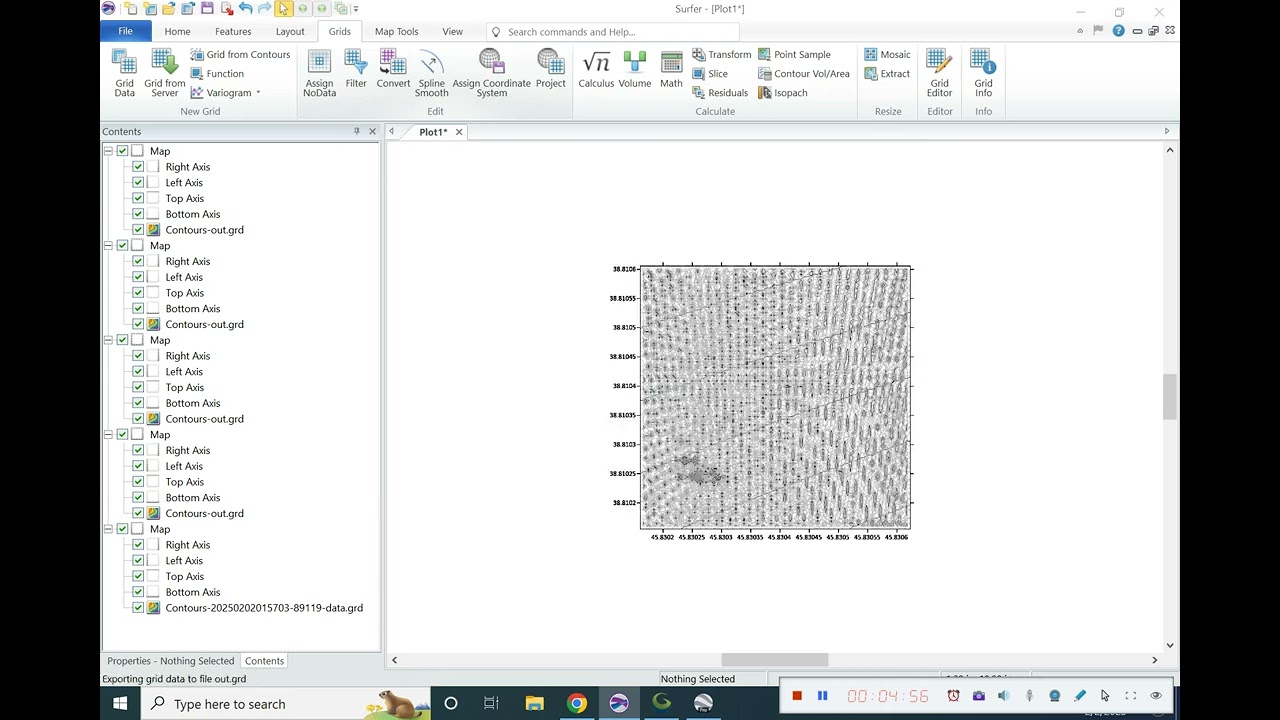Toggle auto-hide pin of Contents panel
The width and height of the screenshot is (1280, 720).
pyautogui.click(x=356, y=131)
